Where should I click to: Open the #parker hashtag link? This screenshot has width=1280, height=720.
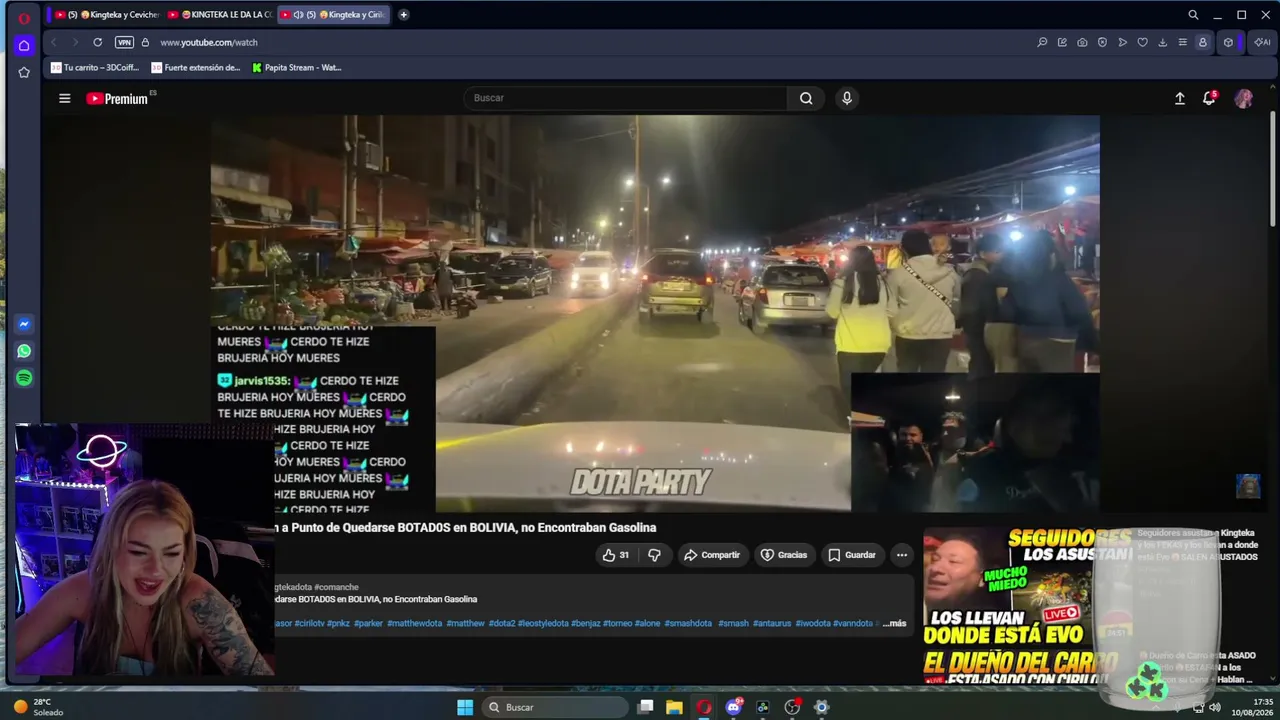369,623
